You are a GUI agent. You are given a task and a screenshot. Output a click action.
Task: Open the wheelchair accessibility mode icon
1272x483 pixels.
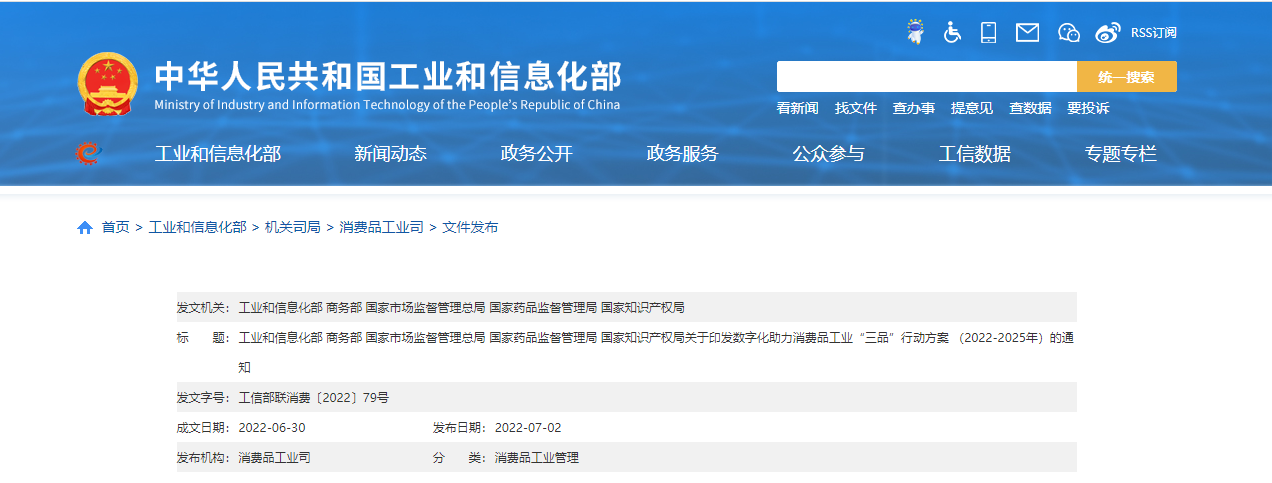[952, 32]
